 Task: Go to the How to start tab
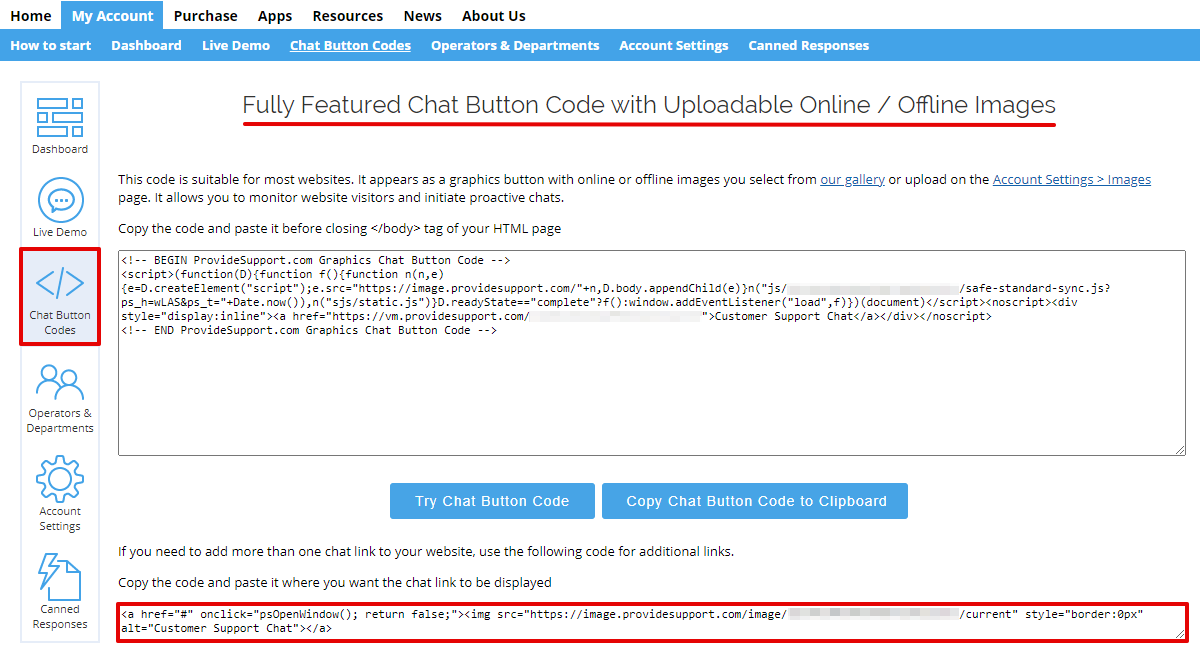coord(50,45)
